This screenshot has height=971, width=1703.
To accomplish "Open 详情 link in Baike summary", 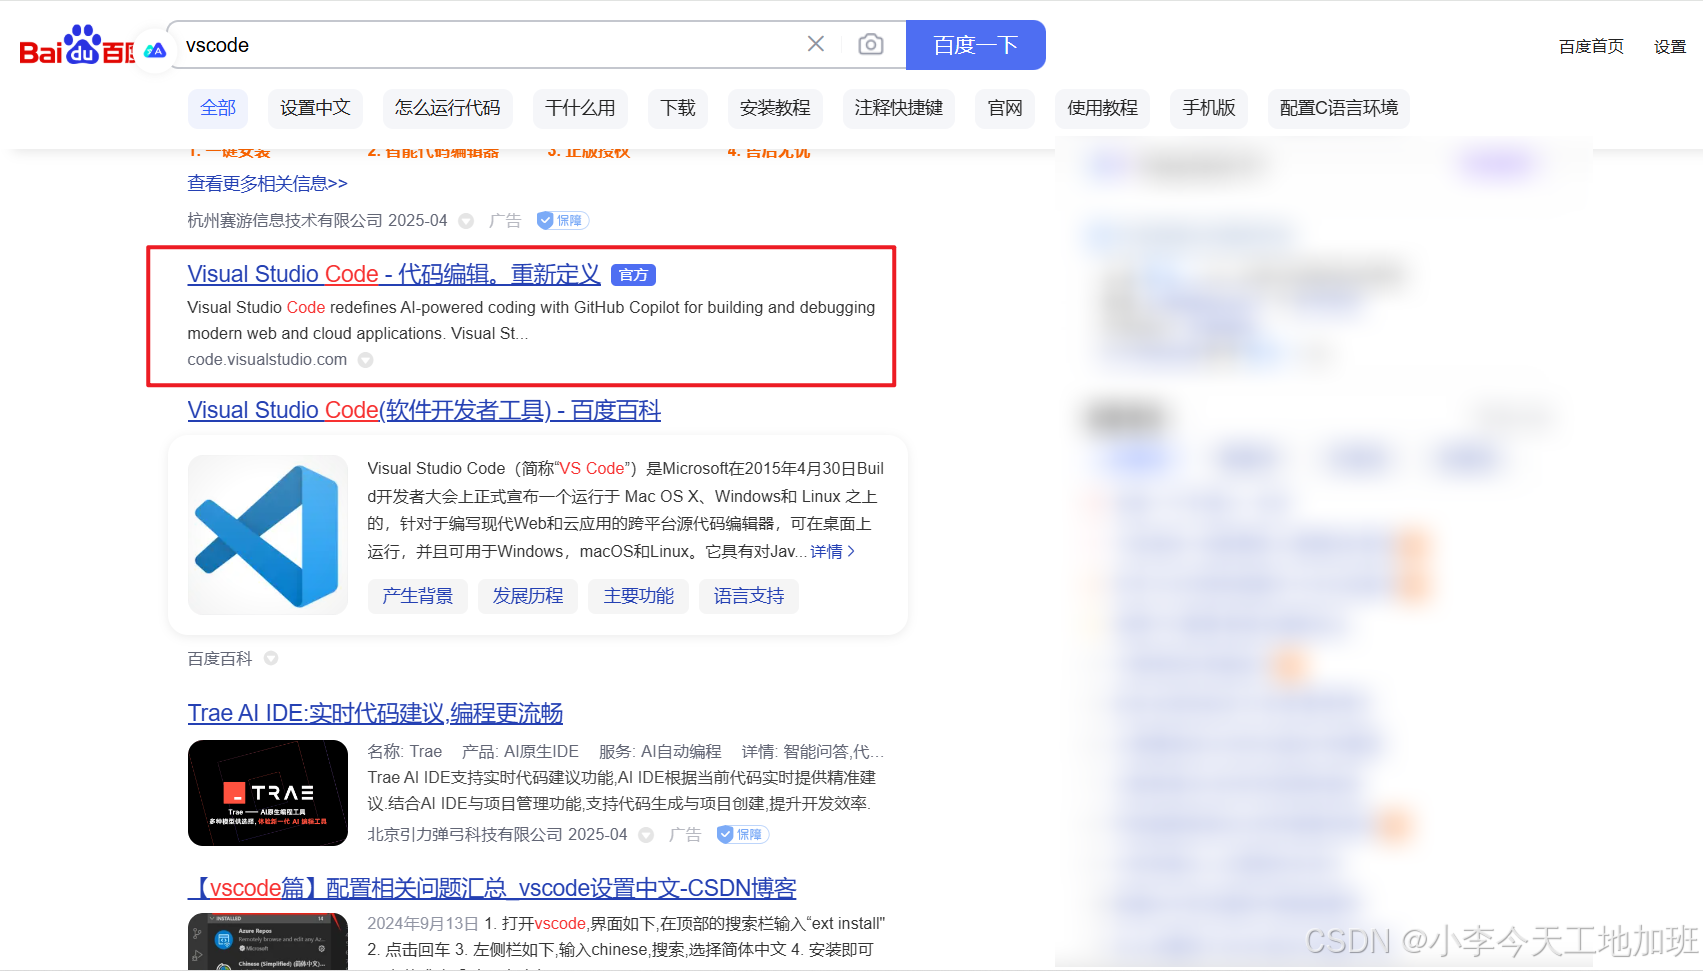I will click(x=832, y=552).
